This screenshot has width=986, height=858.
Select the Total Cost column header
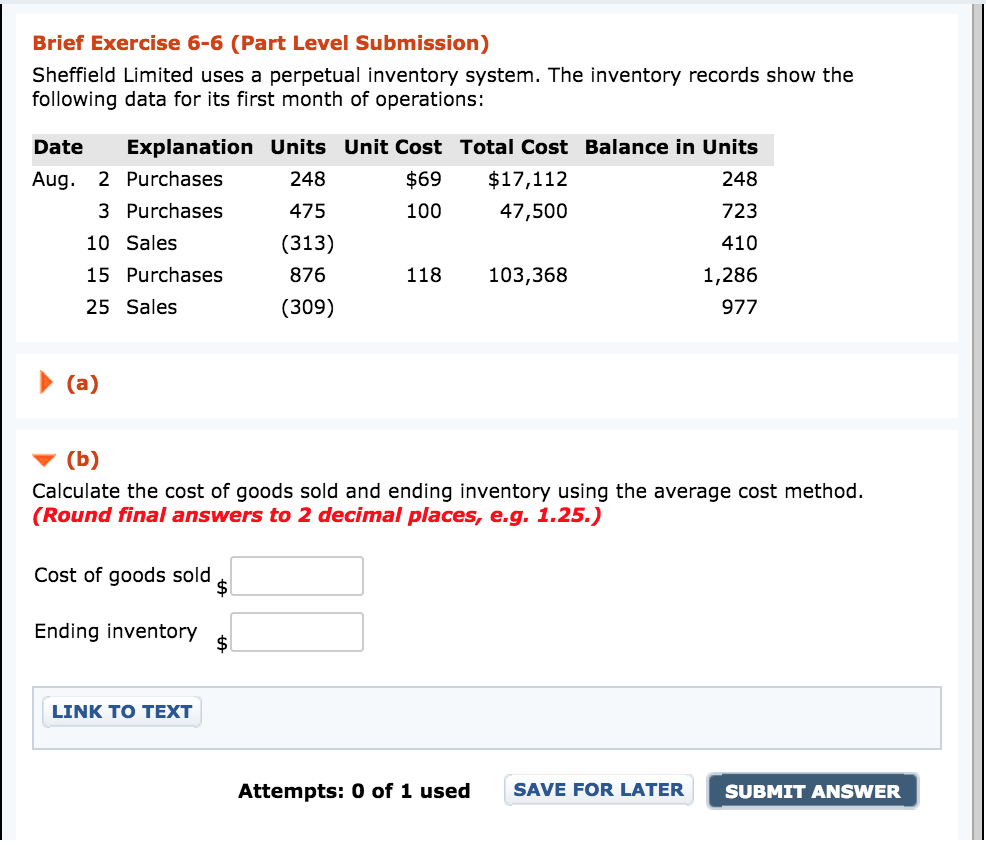514,147
